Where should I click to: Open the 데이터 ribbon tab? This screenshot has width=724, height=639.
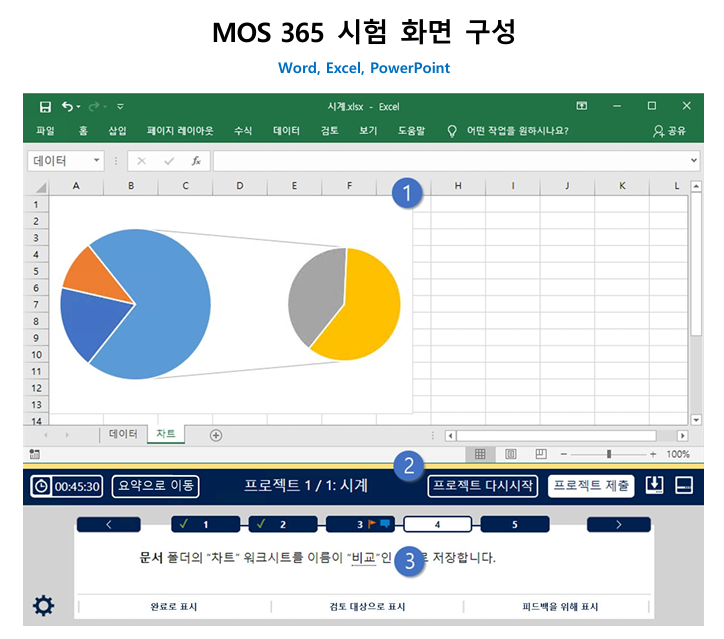pyautogui.click(x=286, y=131)
